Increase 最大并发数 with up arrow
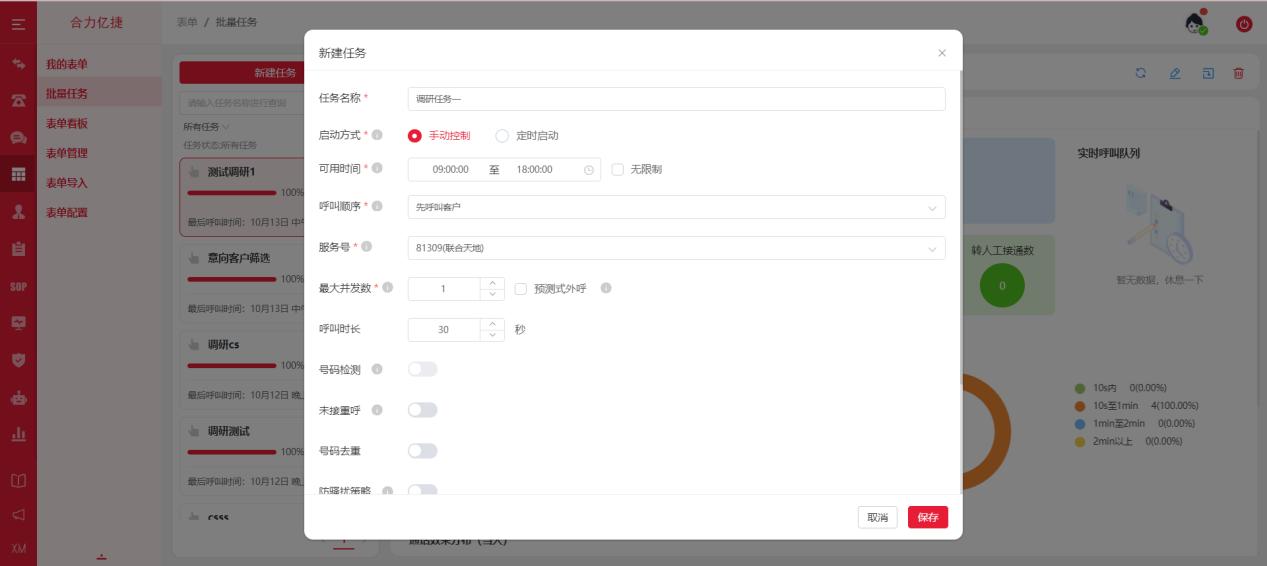Image resolution: width=1267 pixels, height=566 pixels. (493, 283)
